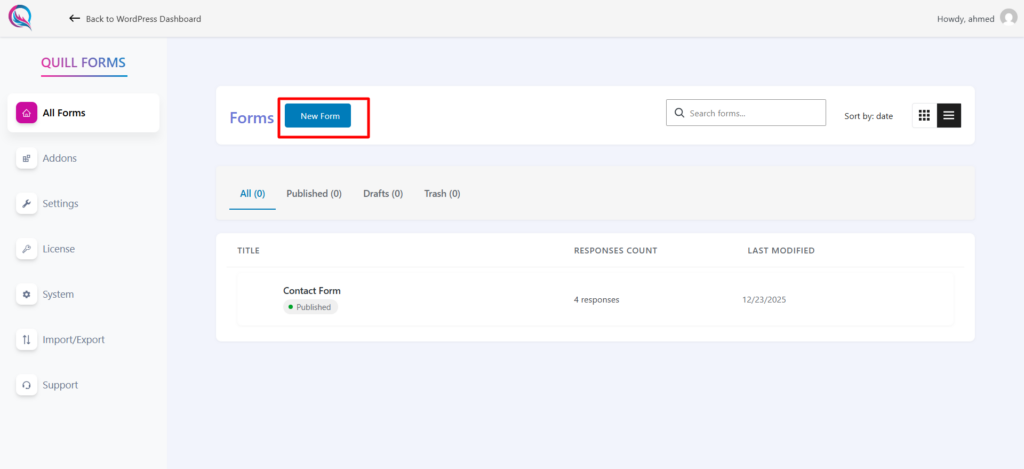
Task: Switch to list view layout
Action: [949, 116]
